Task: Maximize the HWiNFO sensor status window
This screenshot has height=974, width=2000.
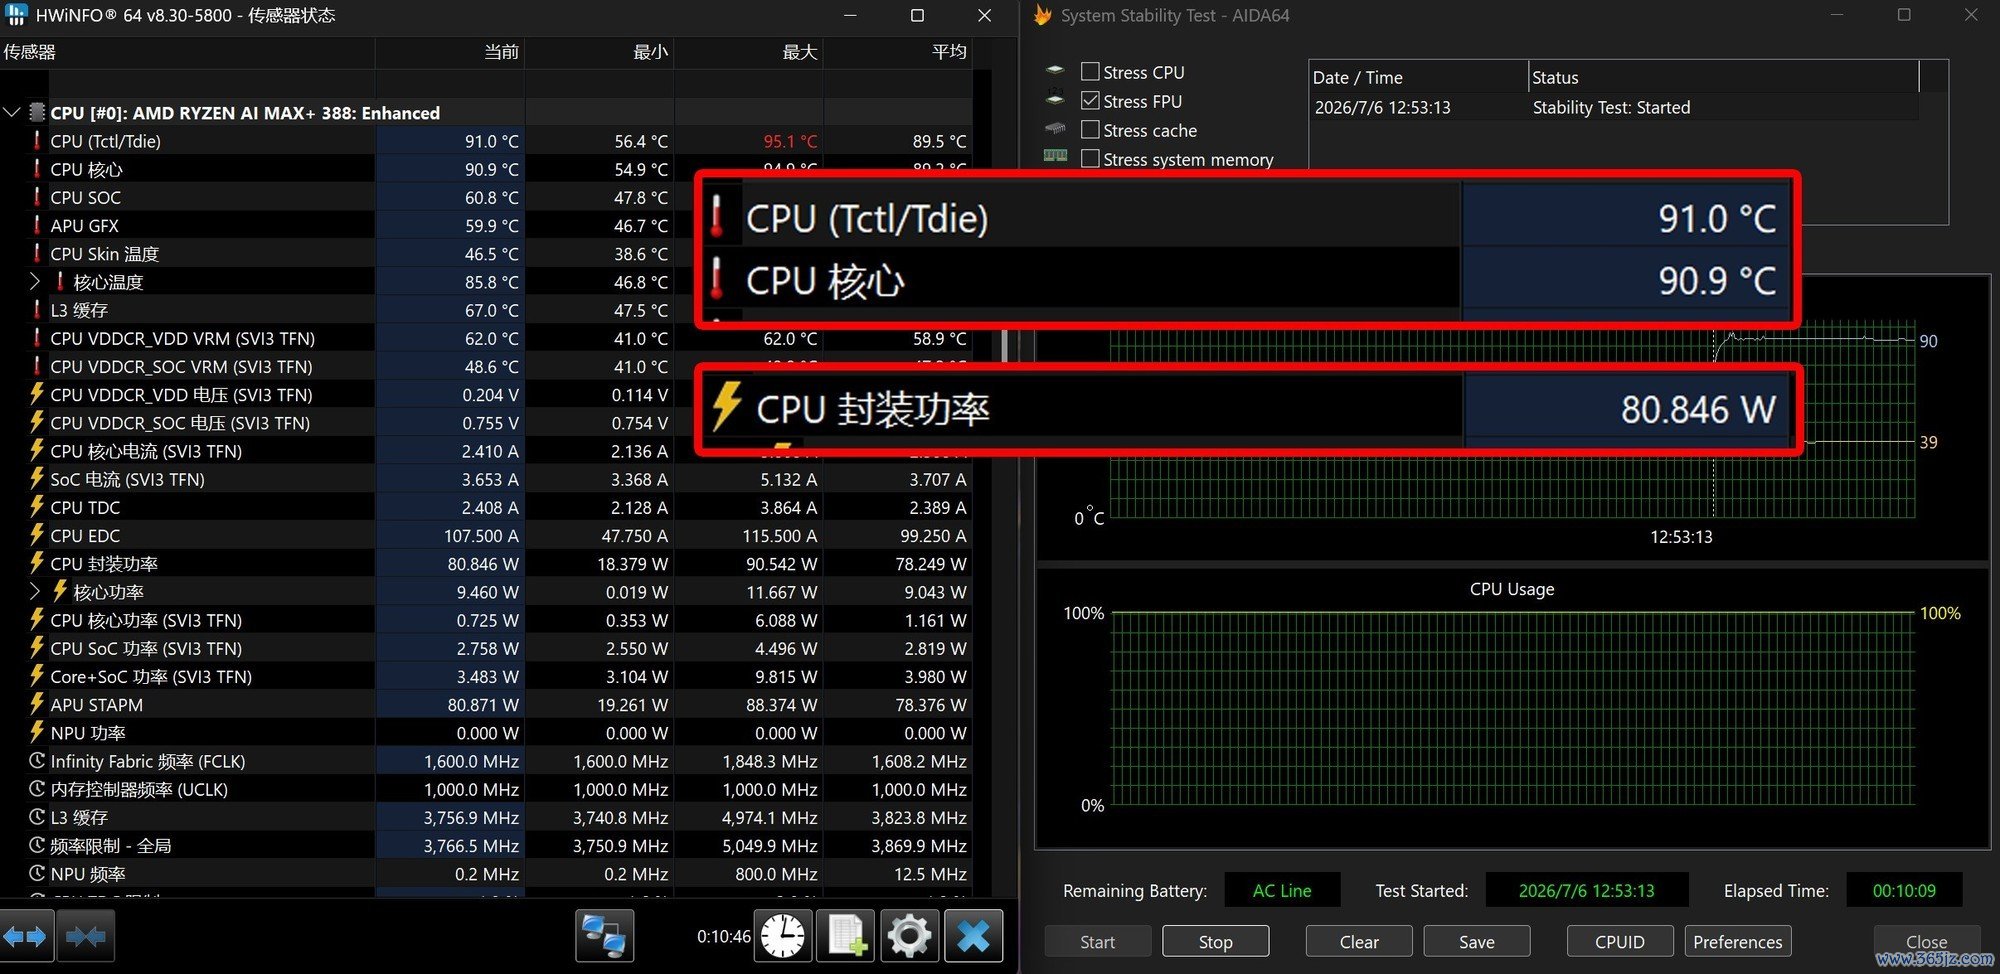Action: coord(917,15)
